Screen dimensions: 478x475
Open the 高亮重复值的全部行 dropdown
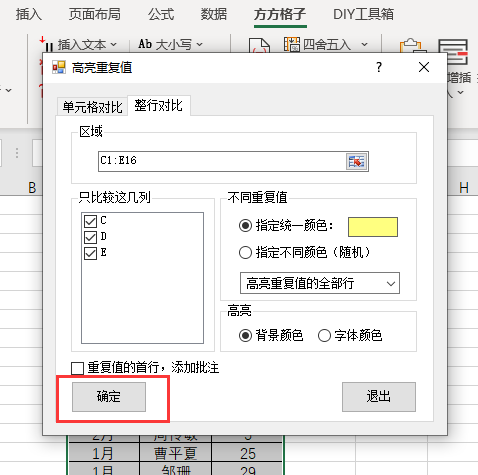coord(320,283)
